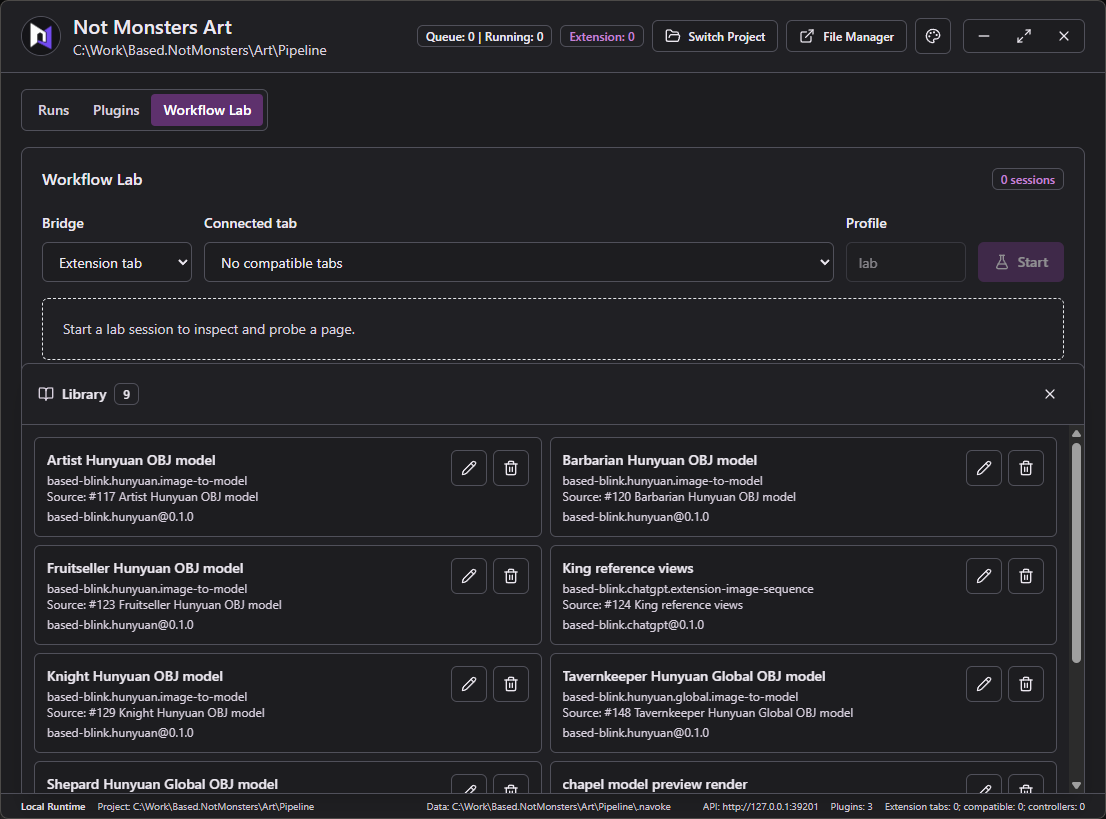The width and height of the screenshot is (1106, 819).
Task: Click the Queue and Running status badge
Action: click(x=485, y=37)
